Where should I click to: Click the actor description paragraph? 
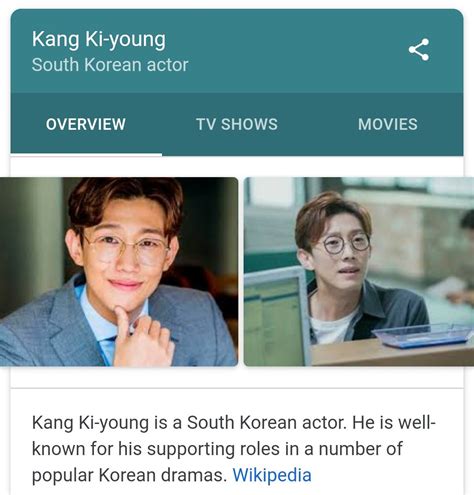click(x=234, y=449)
